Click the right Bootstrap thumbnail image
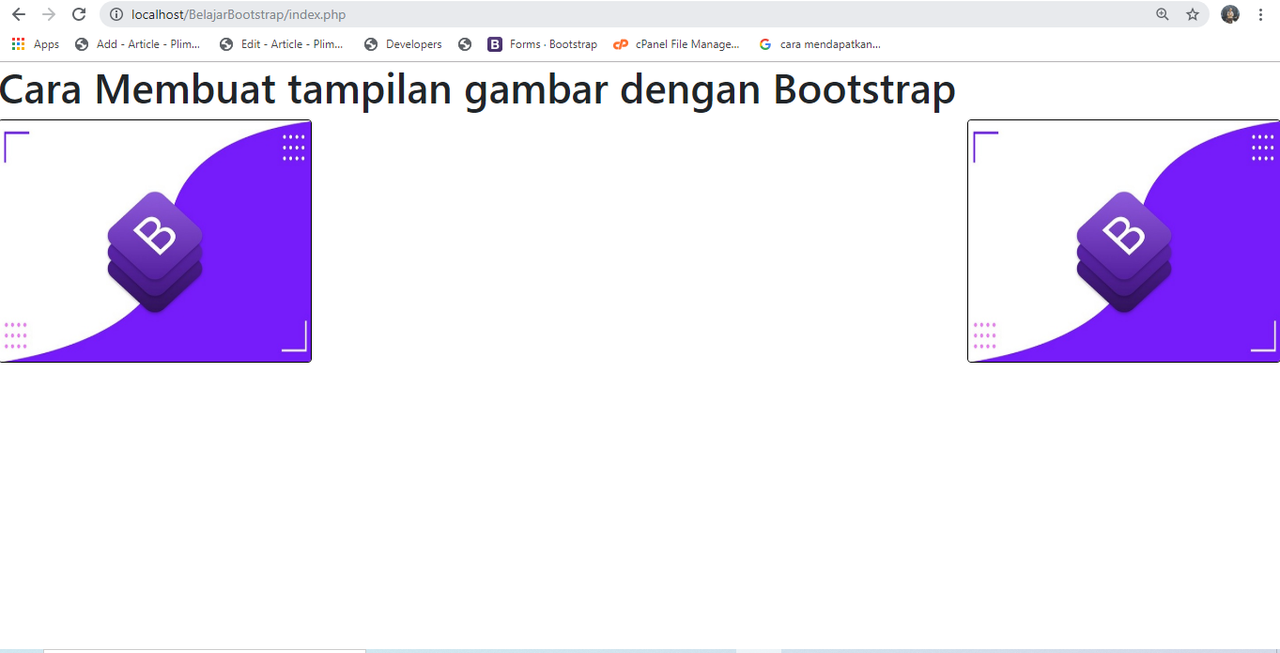The width and height of the screenshot is (1280, 653). 1124,241
